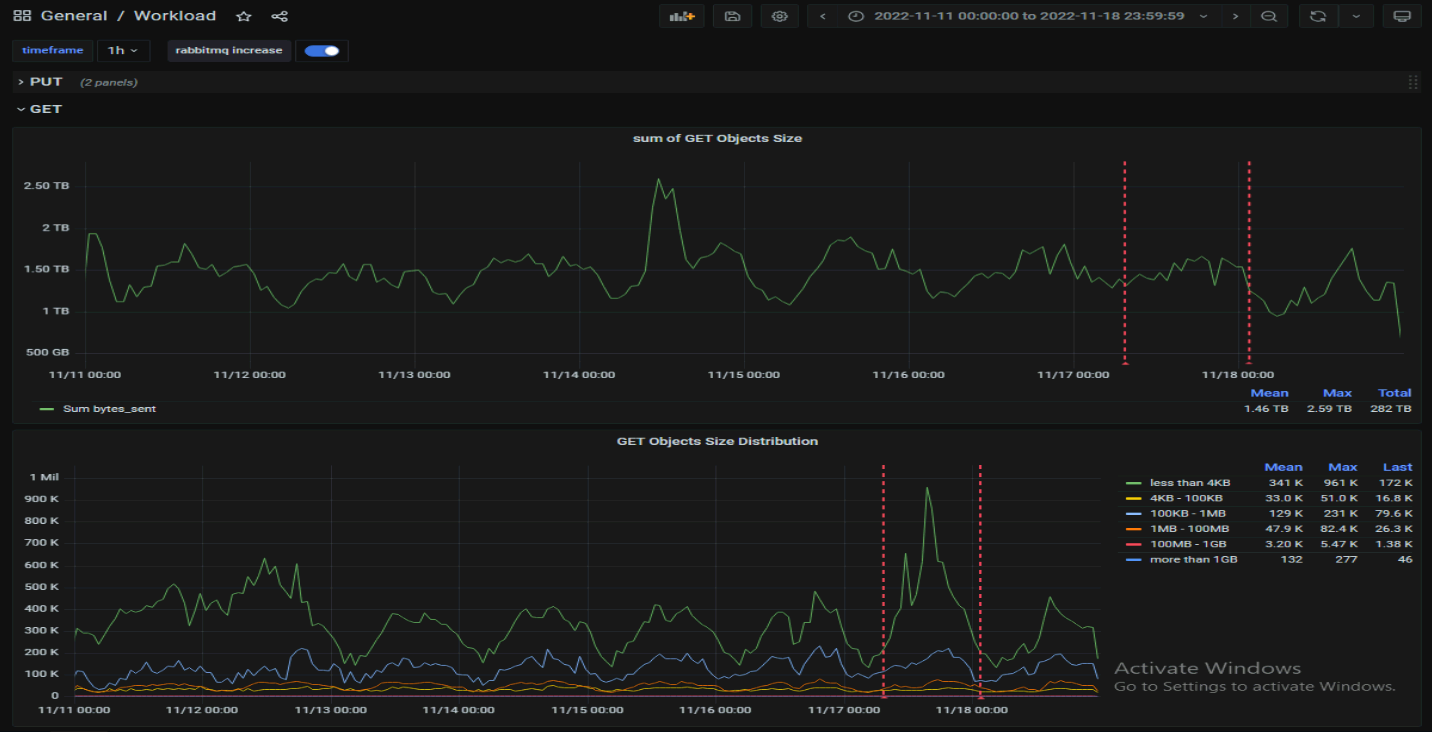Zoom out the time range

[x=1268, y=16]
